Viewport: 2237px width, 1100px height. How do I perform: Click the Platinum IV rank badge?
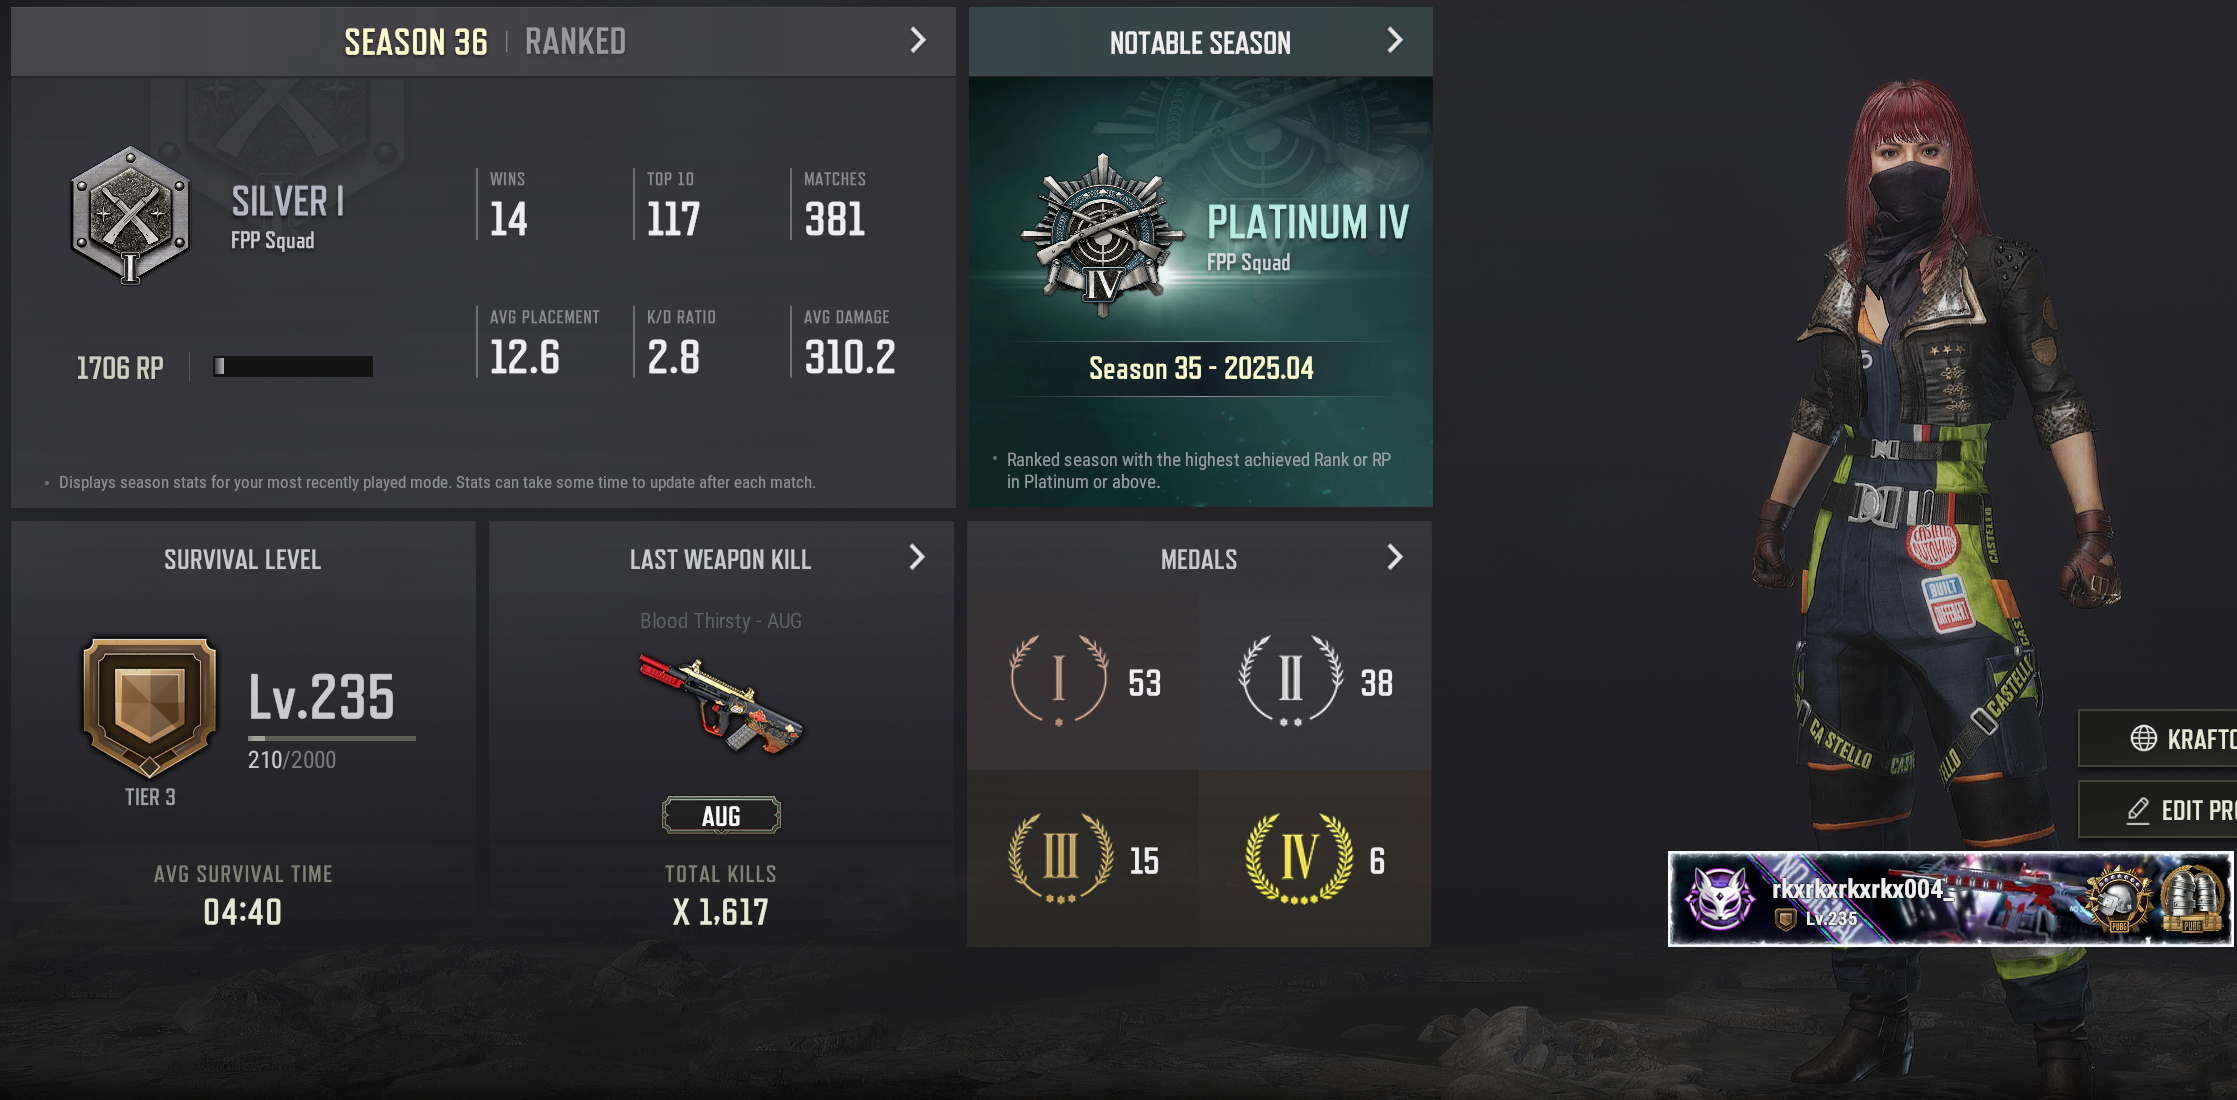click(1102, 235)
